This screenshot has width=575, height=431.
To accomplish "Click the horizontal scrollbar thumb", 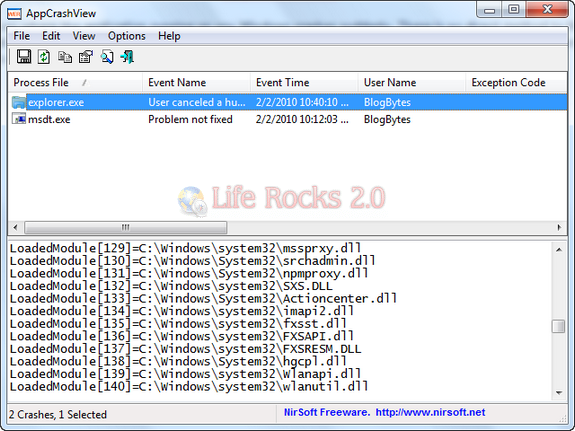I will 126,227.
